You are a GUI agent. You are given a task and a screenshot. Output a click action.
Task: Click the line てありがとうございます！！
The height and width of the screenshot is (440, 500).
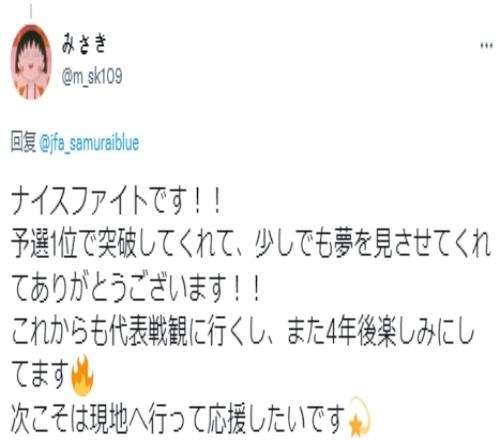(x=136, y=288)
